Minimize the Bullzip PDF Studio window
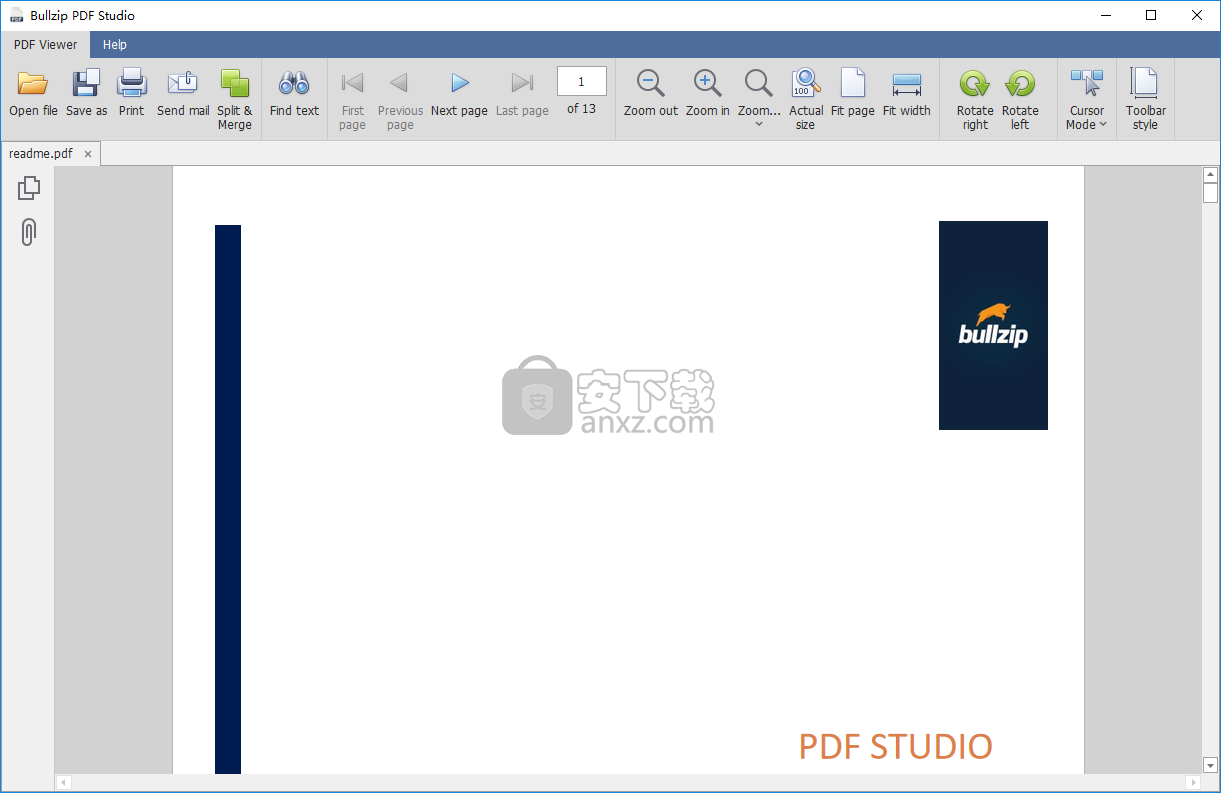Image resolution: width=1221 pixels, height=793 pixels. coord(1106,15)
